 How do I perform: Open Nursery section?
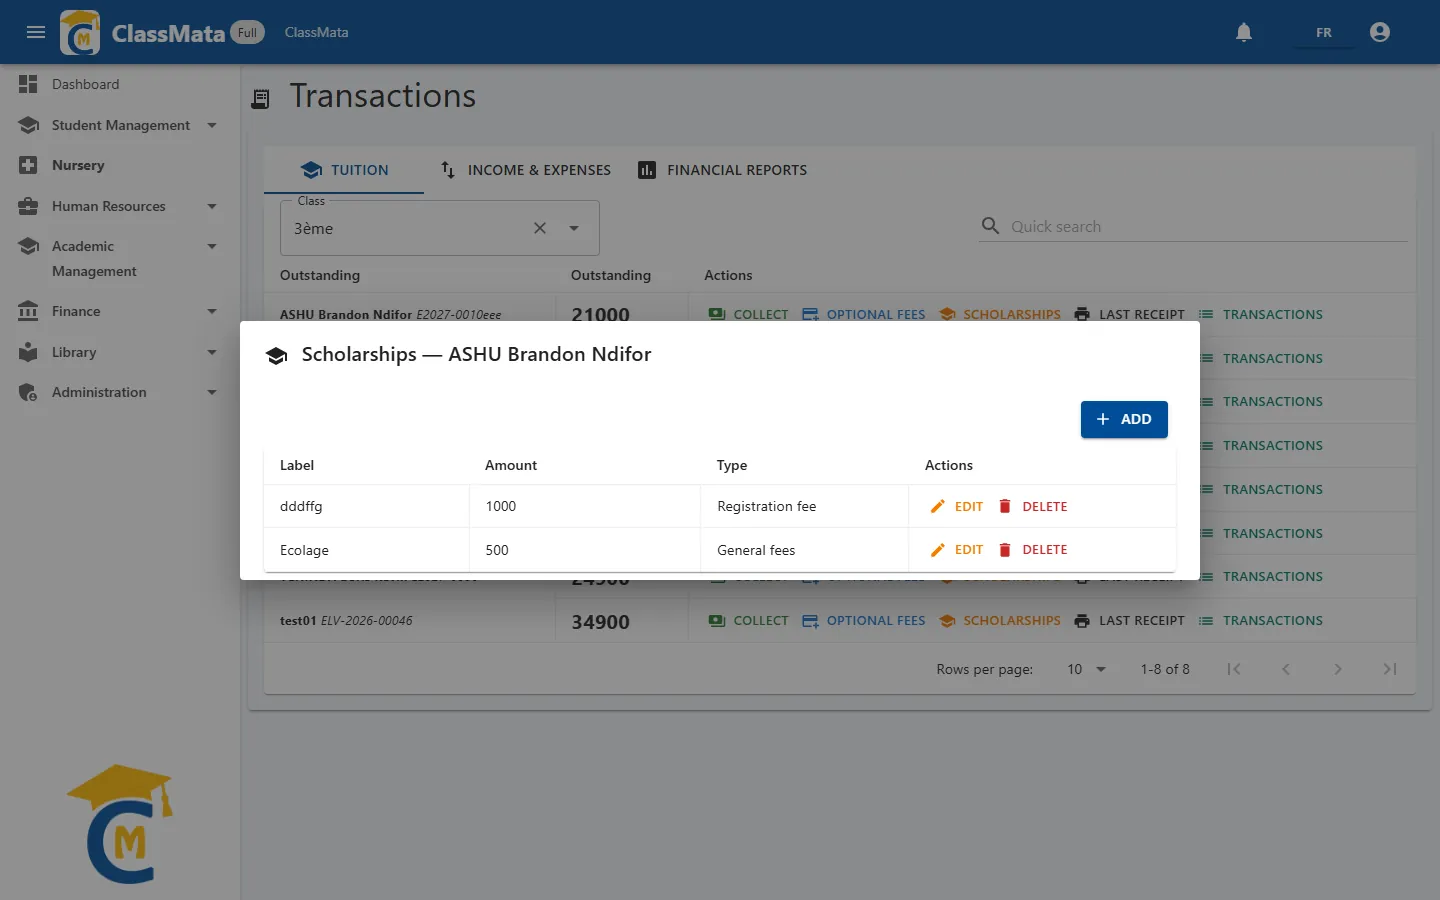[x=120, y=165]
